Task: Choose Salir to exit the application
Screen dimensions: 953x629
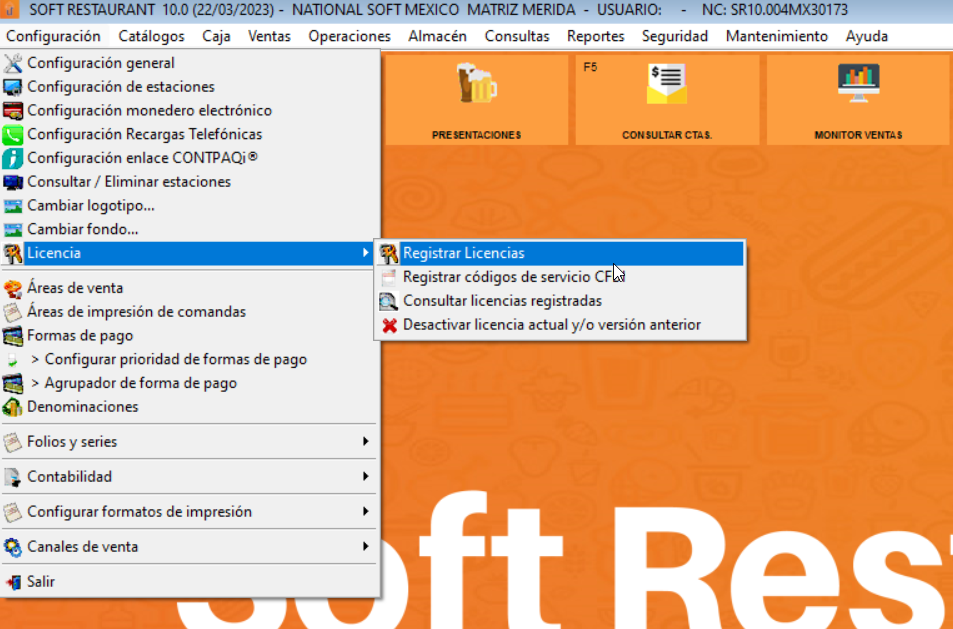Action: click(190, 582)
